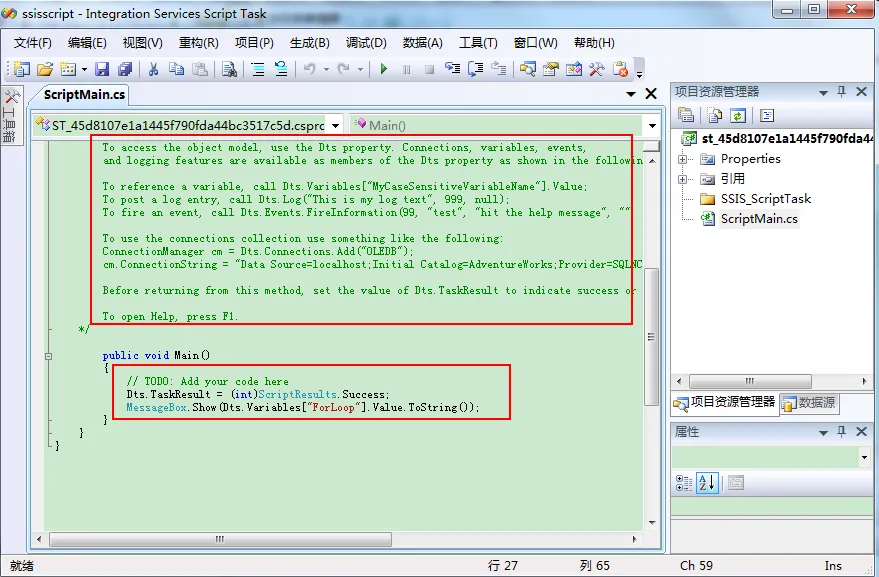Toggle the pin on project explorer panel
Image resolution: width=879 pixels, height=577 pixels.
click(841, 91)
